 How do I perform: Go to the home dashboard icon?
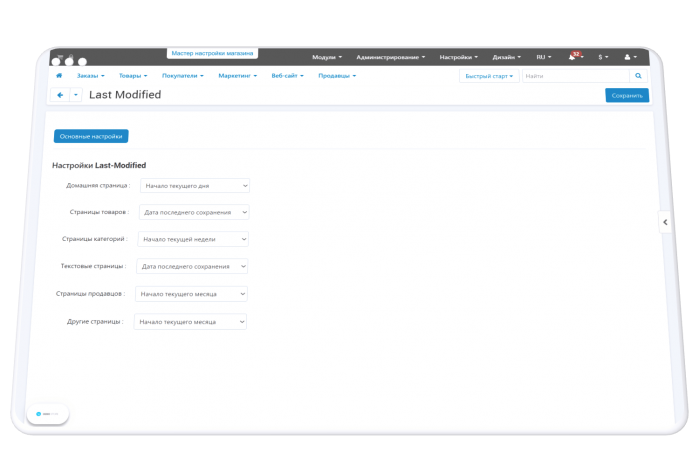click(59, 75)
